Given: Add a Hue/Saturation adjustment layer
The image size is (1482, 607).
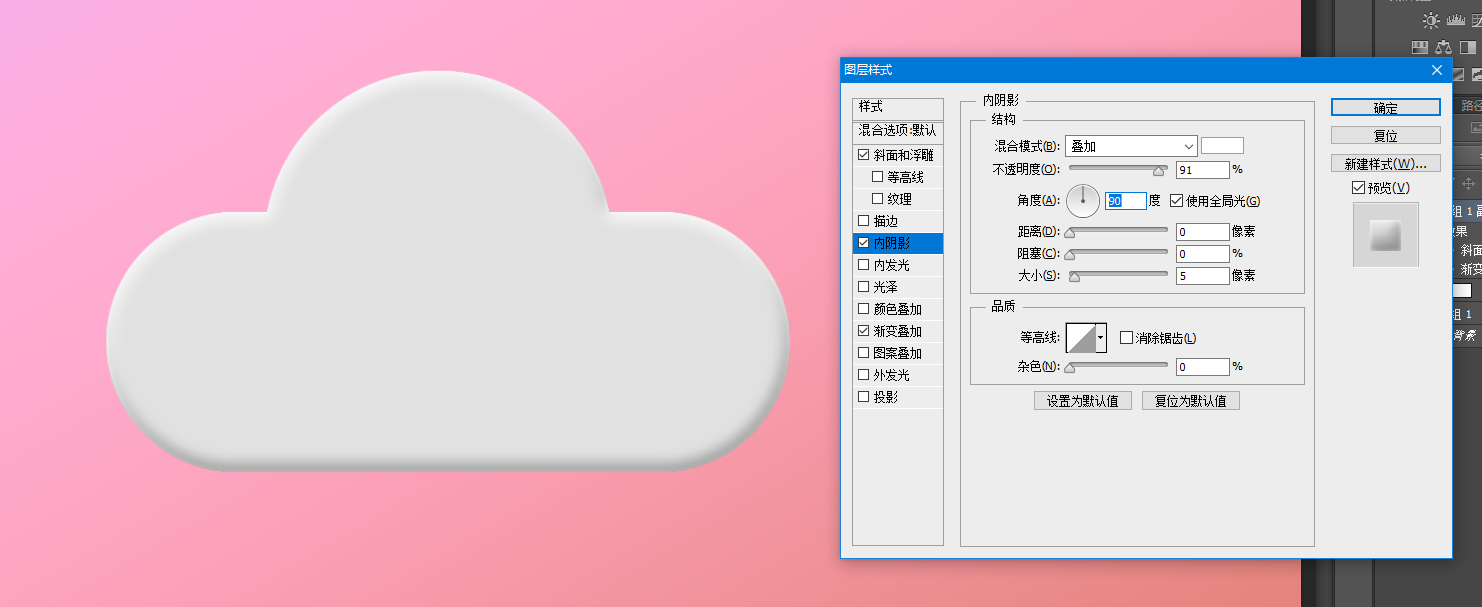Looking at the screenshot, I should [x=1419, y=46].
